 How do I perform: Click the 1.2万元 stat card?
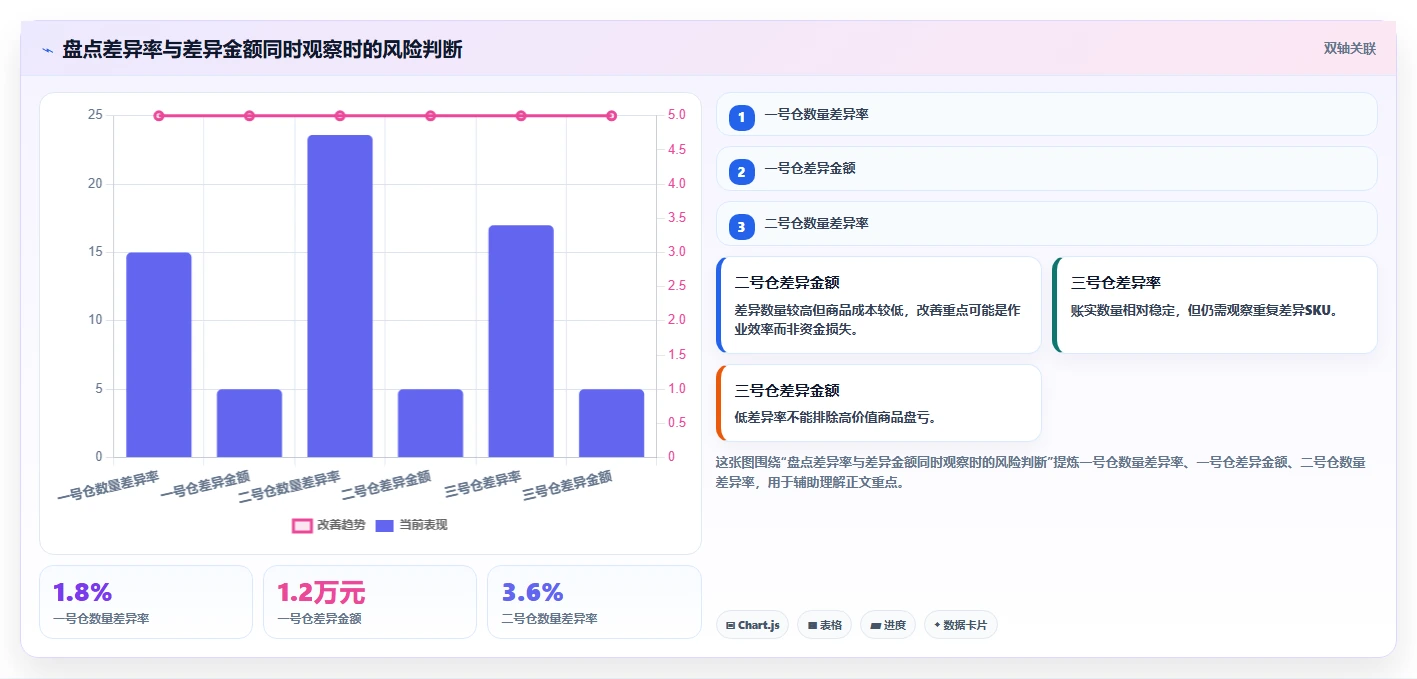[370, 602]
